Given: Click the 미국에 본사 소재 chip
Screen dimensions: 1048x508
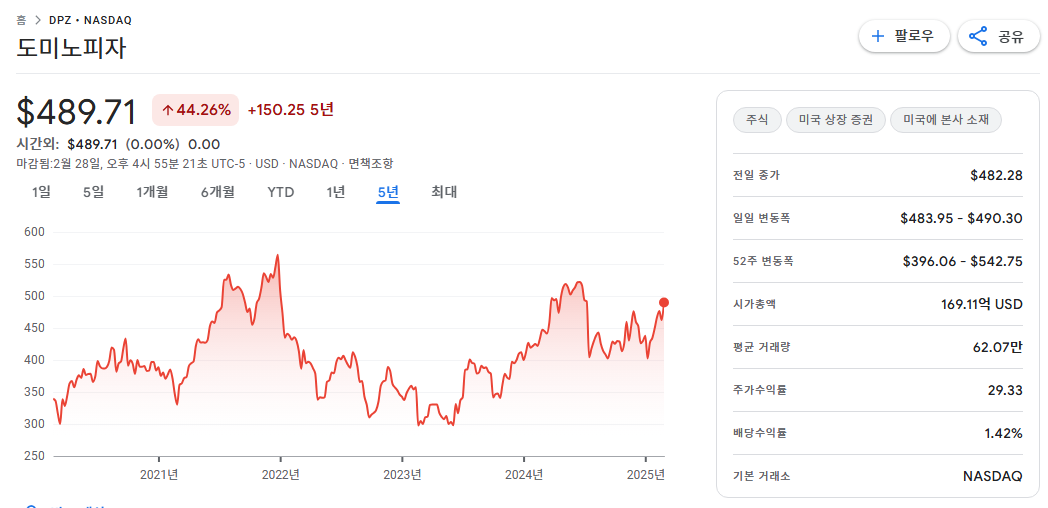Looking at the screenshot, I should click(x=946, y=121).
